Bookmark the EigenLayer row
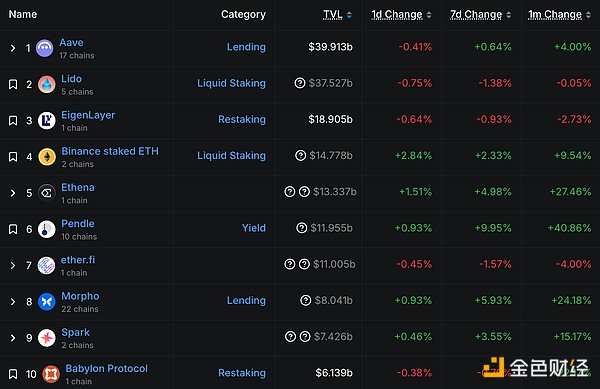Image resolution: width=600 pixels, height=389 pixels. (13, 120)
